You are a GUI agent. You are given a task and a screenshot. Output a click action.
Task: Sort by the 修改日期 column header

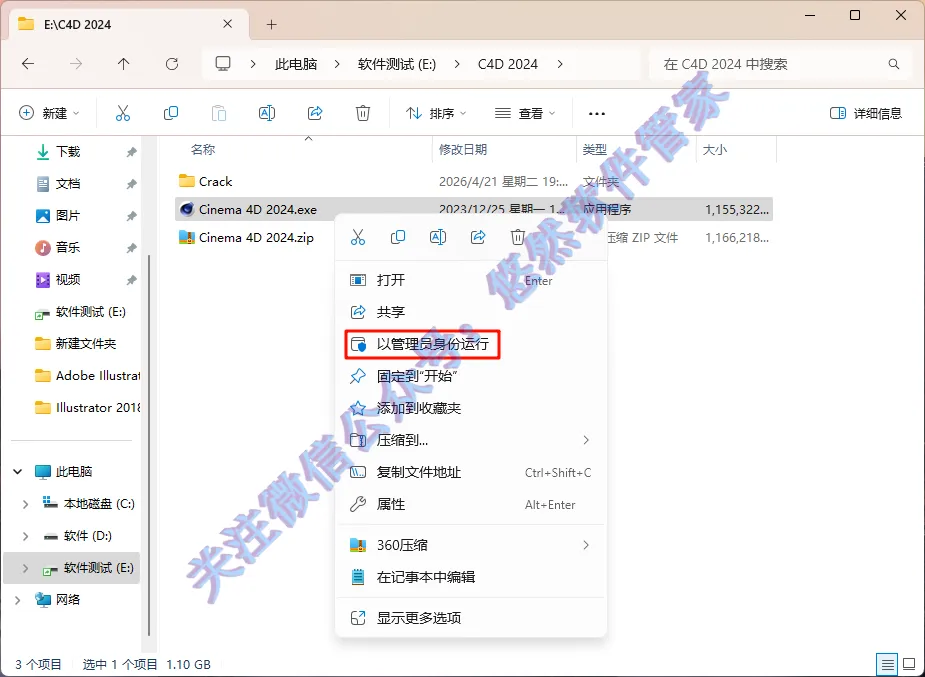coord(504,150)
